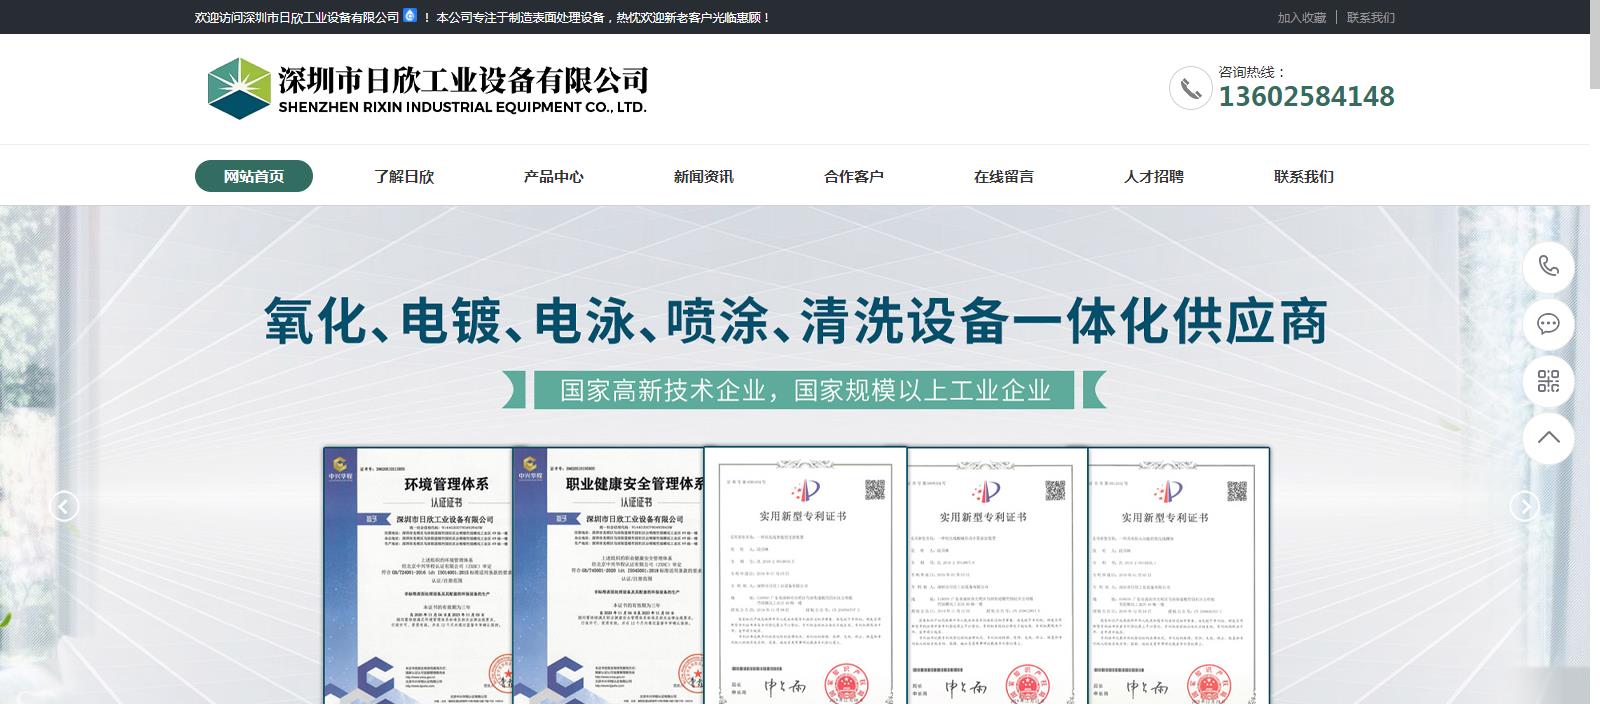1600x704 pixels.
Task: Click the 加入收藏 link in top bar
Action: (1302, 17)
